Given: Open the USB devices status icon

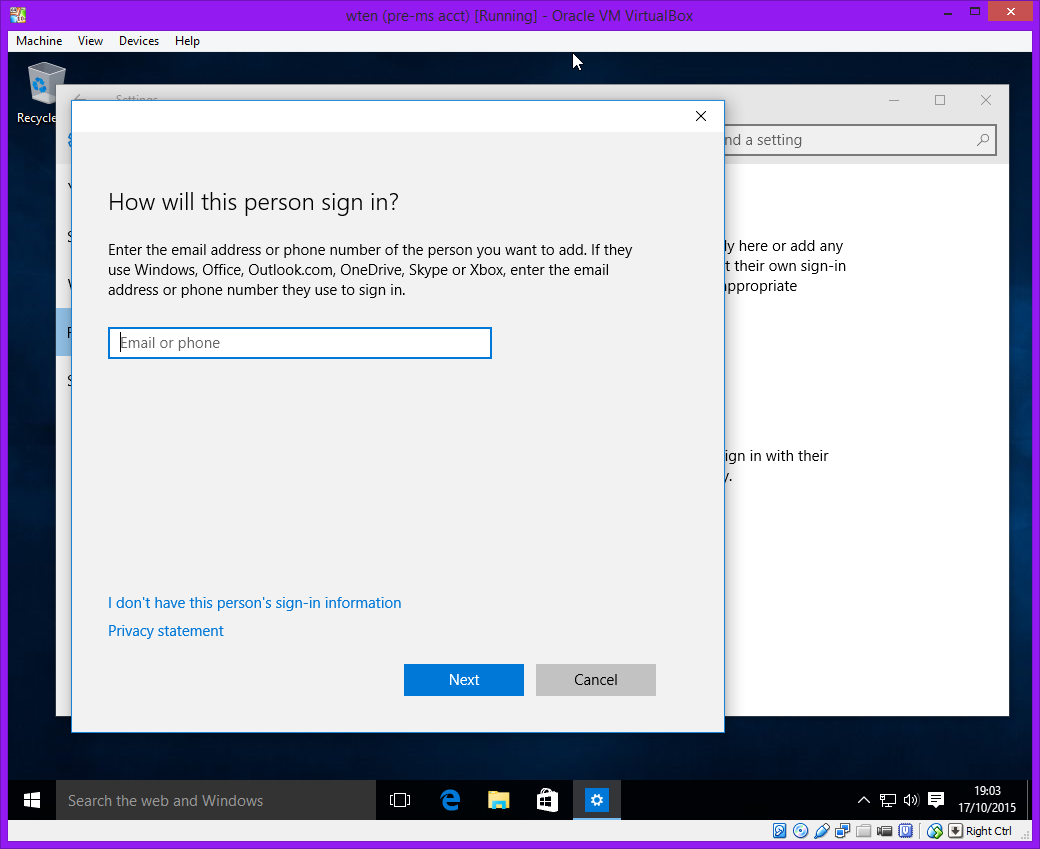Looking at the screenshot, I should pos(821,831).
